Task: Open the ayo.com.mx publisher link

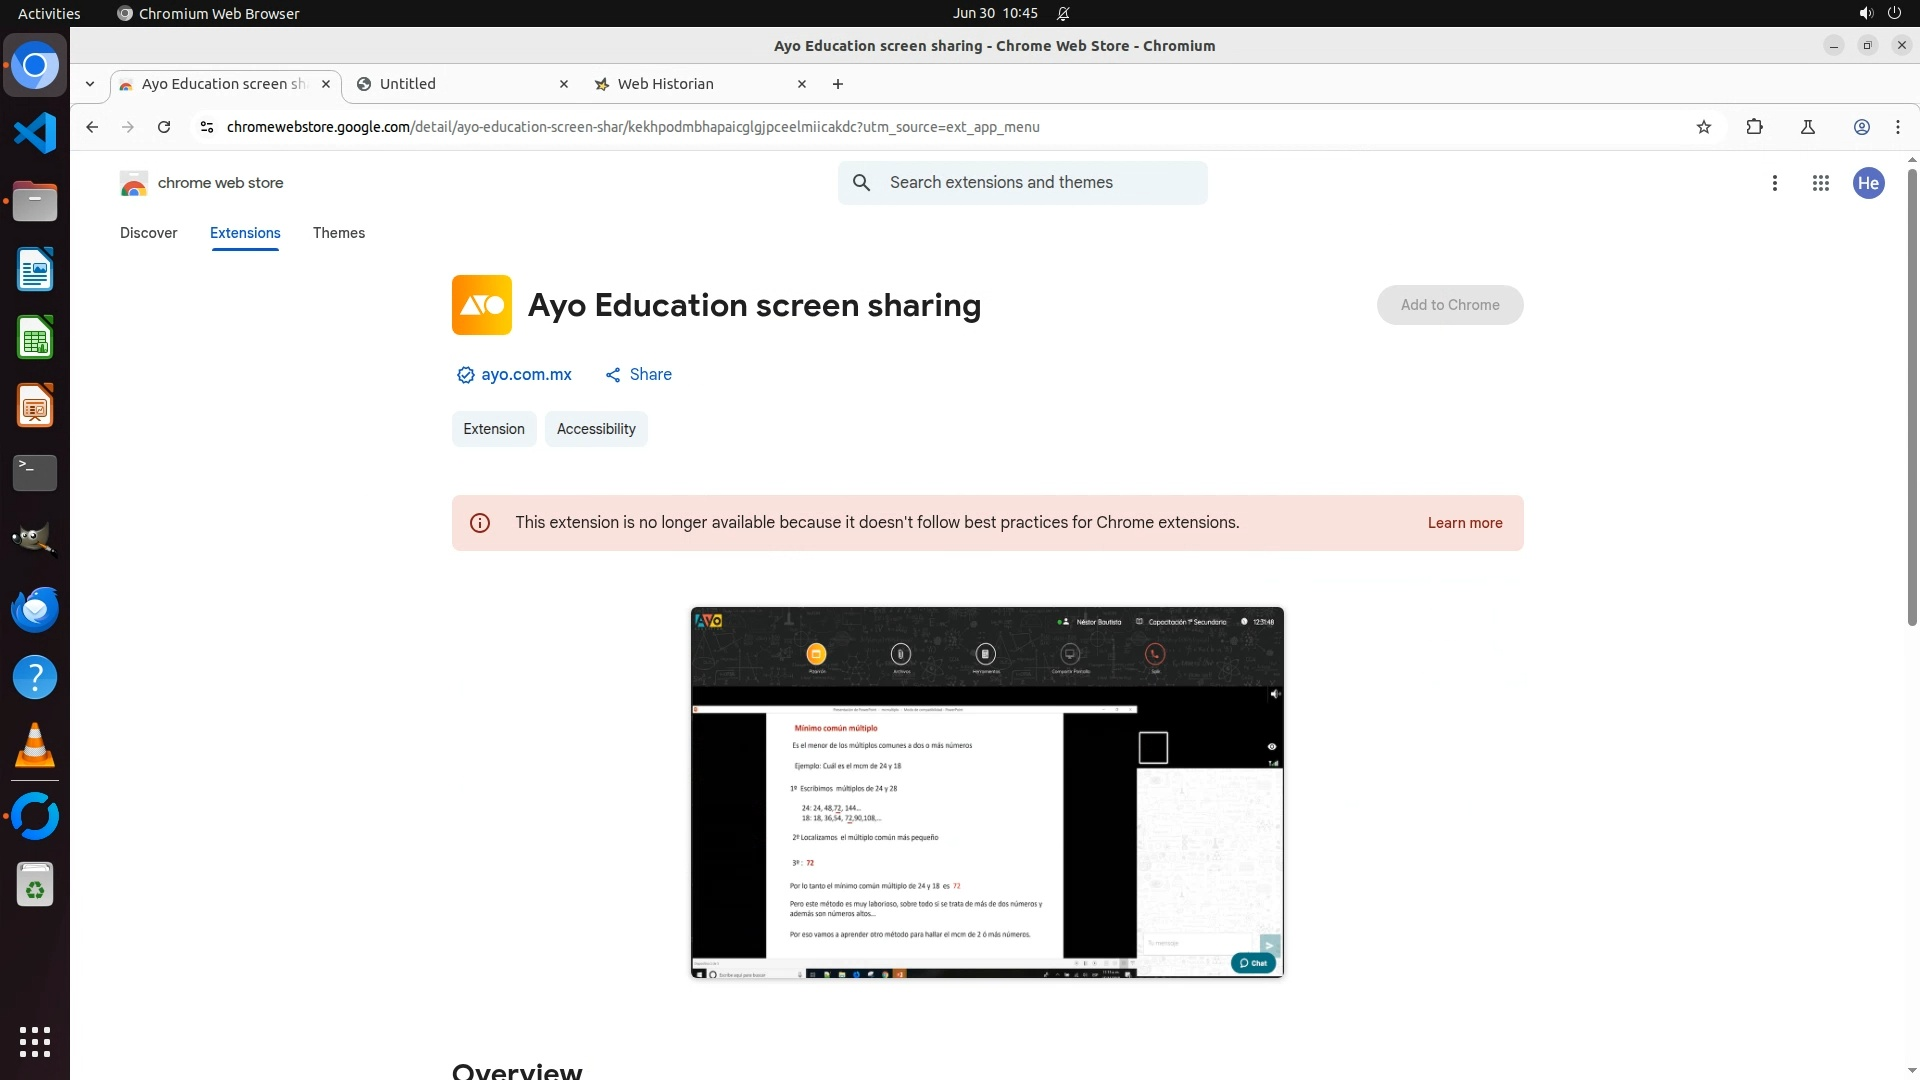Action: [x=526, y=374]
